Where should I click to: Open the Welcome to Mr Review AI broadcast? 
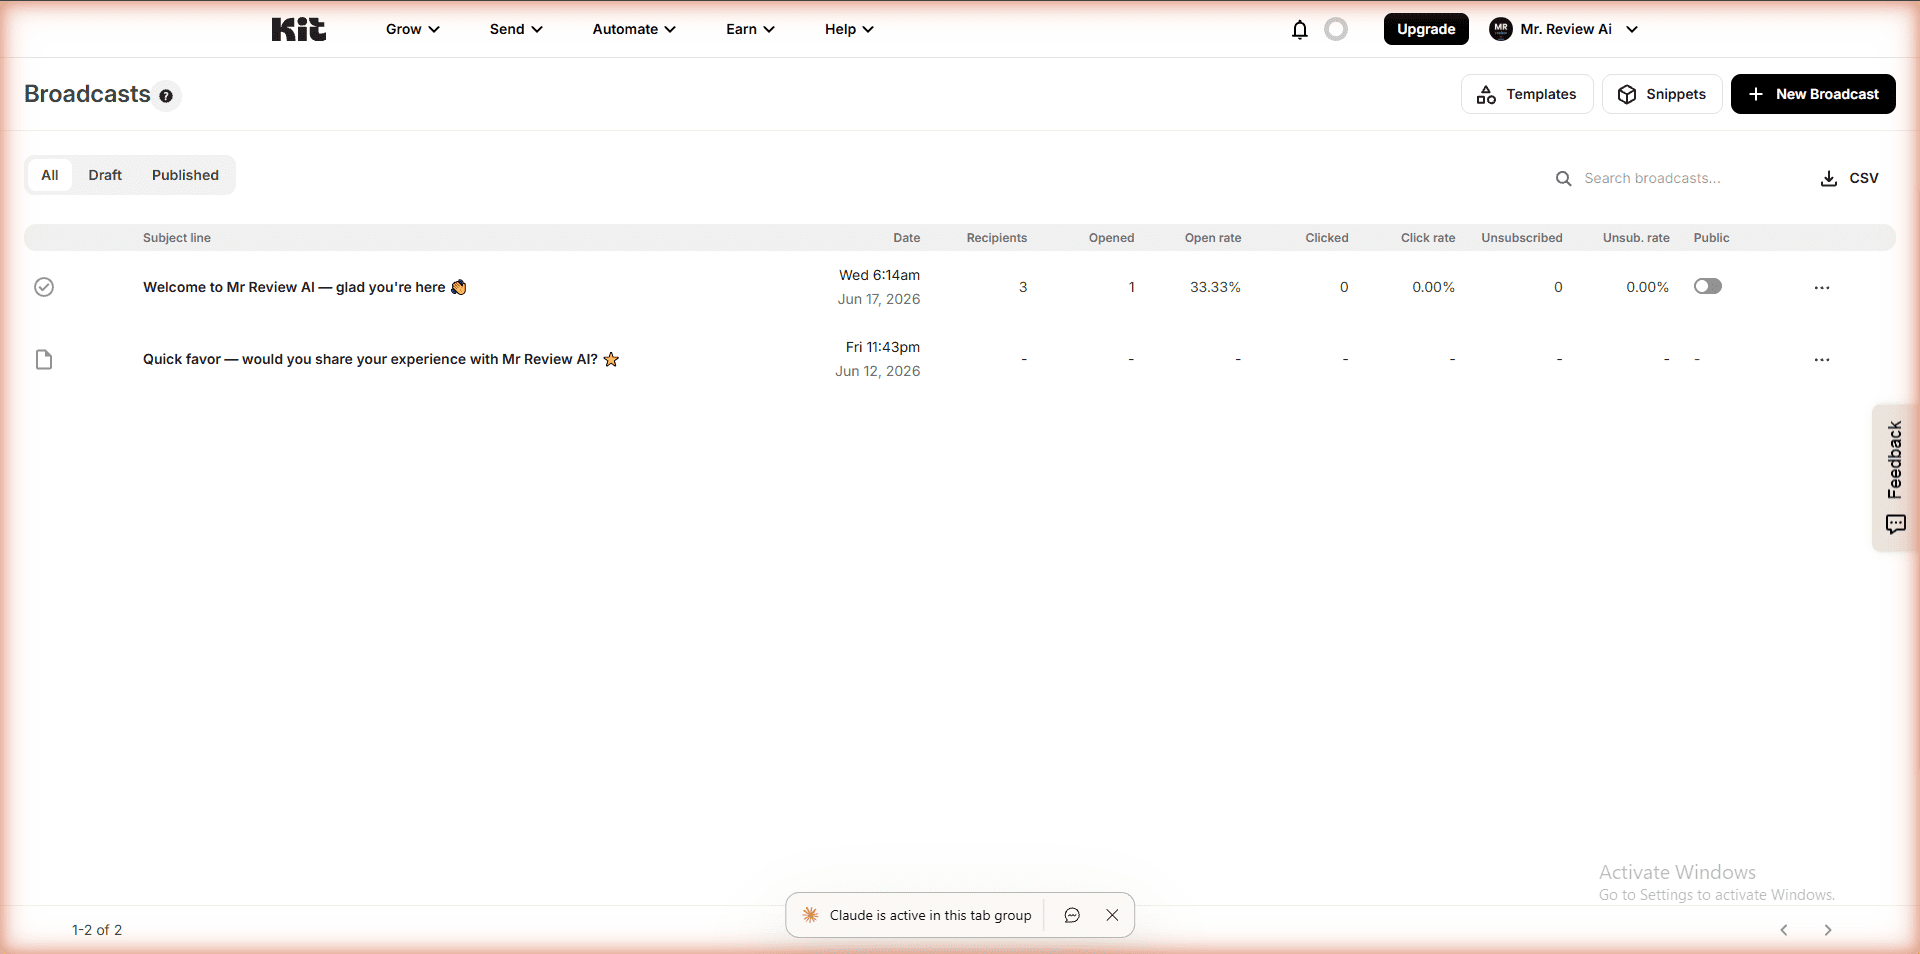click(304, 287)
